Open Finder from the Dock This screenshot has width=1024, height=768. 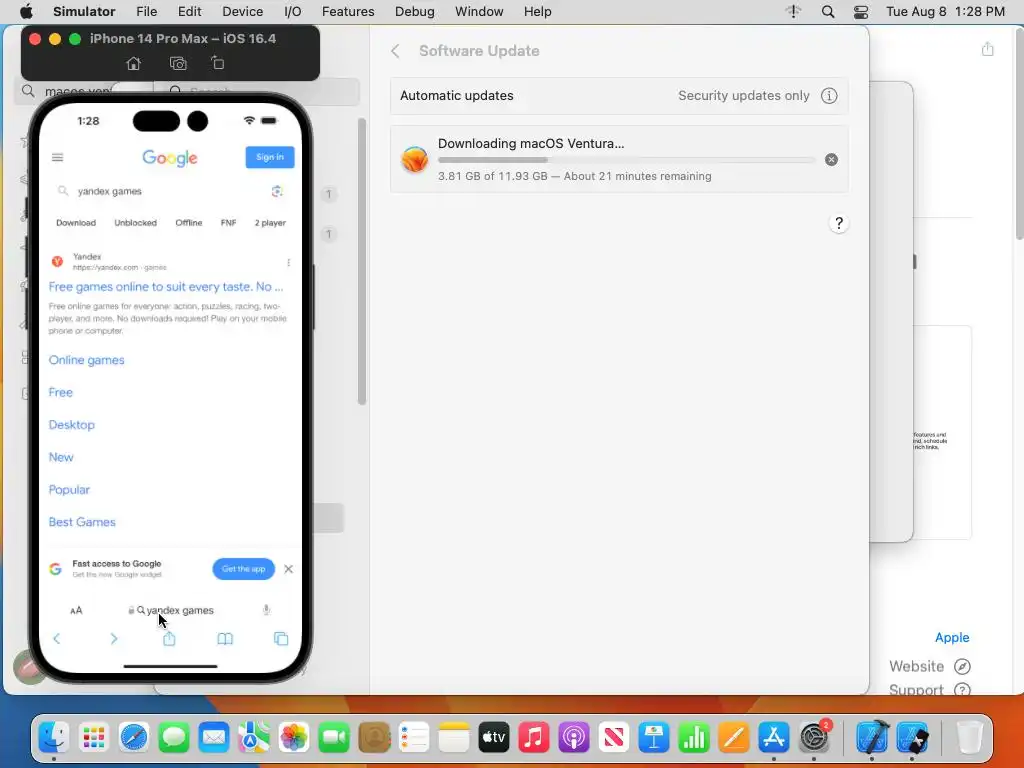pos(54,738)
